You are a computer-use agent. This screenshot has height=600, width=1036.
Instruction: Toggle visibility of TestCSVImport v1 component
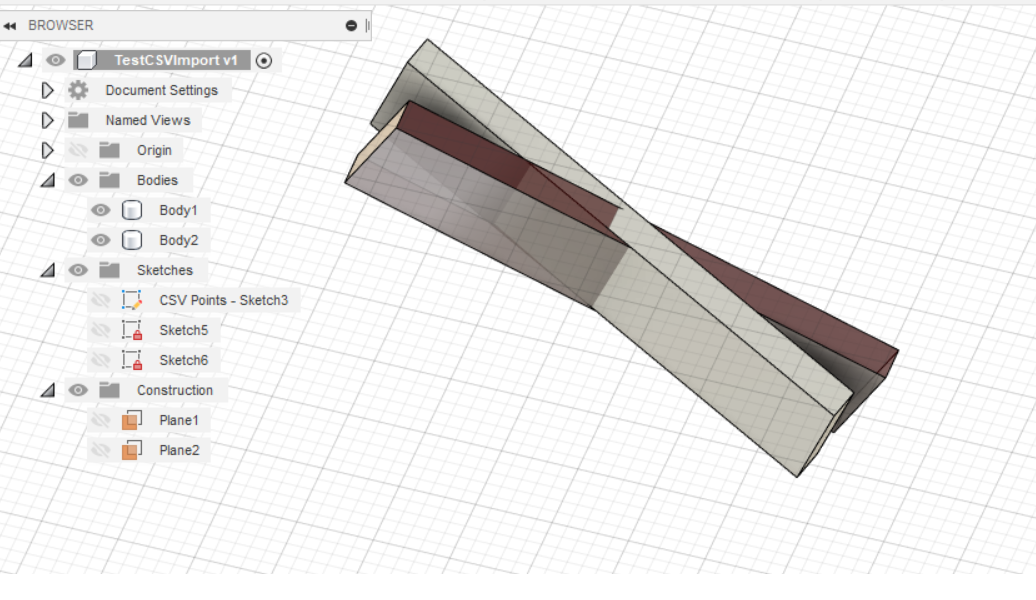tap(56, 60)
